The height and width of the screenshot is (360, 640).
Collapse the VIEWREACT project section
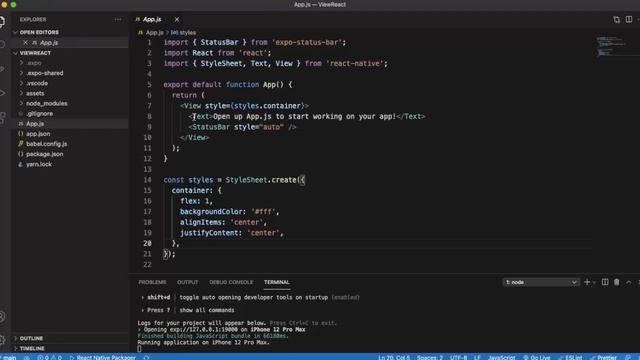pyautogui.click(x=36, y=53)
